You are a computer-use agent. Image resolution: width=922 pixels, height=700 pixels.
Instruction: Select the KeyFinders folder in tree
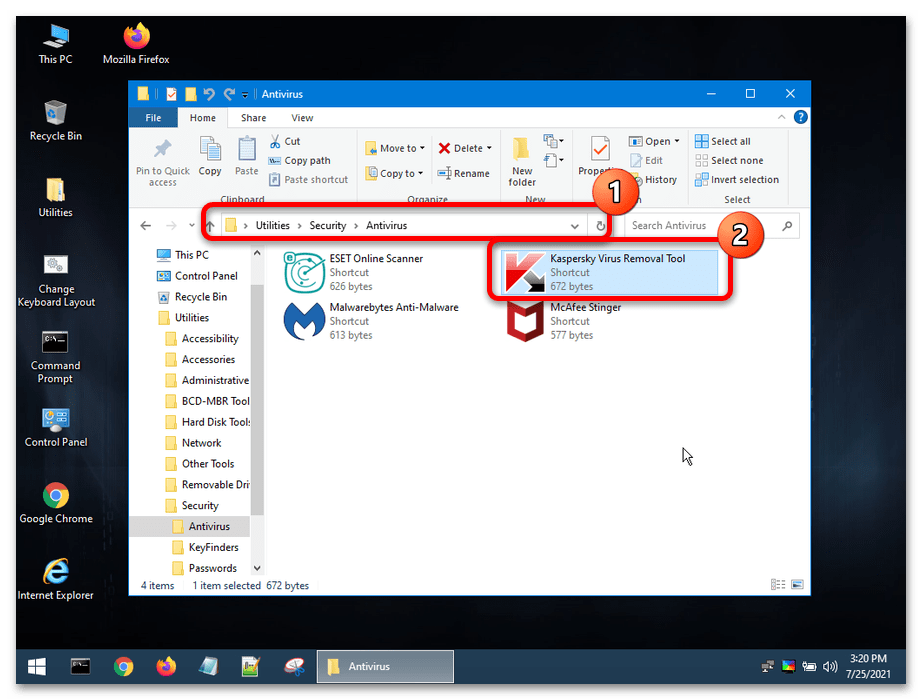pyautogui.click(x=213, y=547)
